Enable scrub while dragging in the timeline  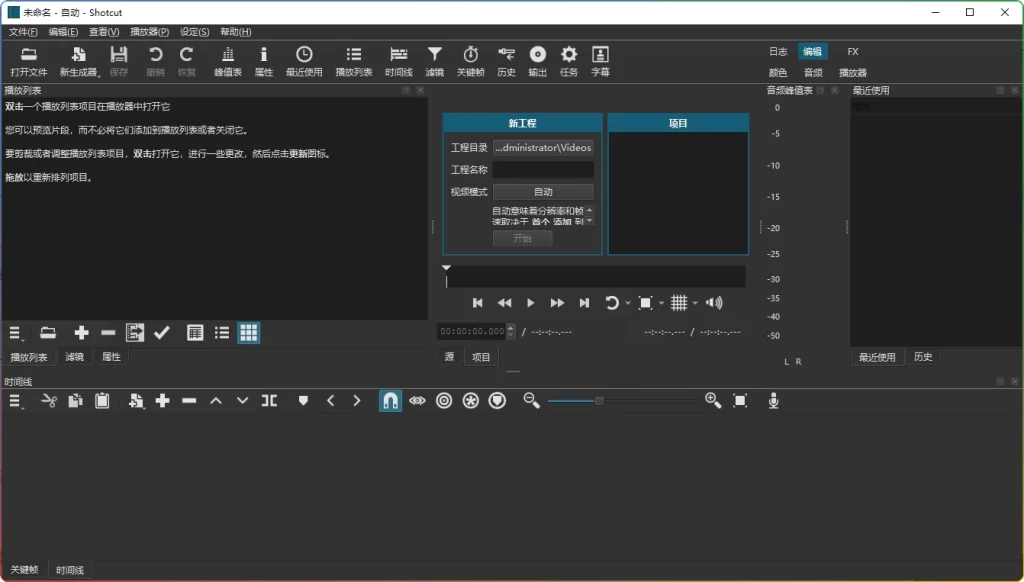[417, 400]
